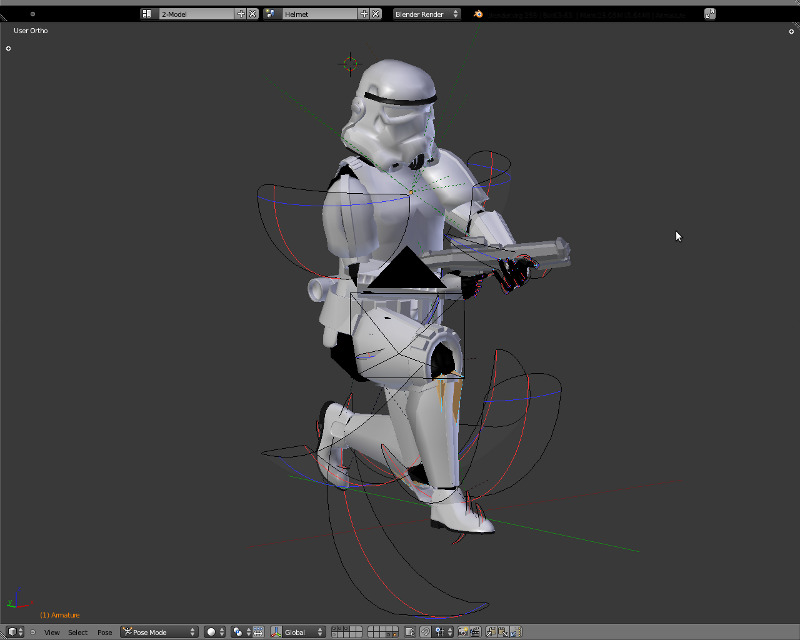Add a new screen layout with plus
800x640 pixels.
pos(241,14)
